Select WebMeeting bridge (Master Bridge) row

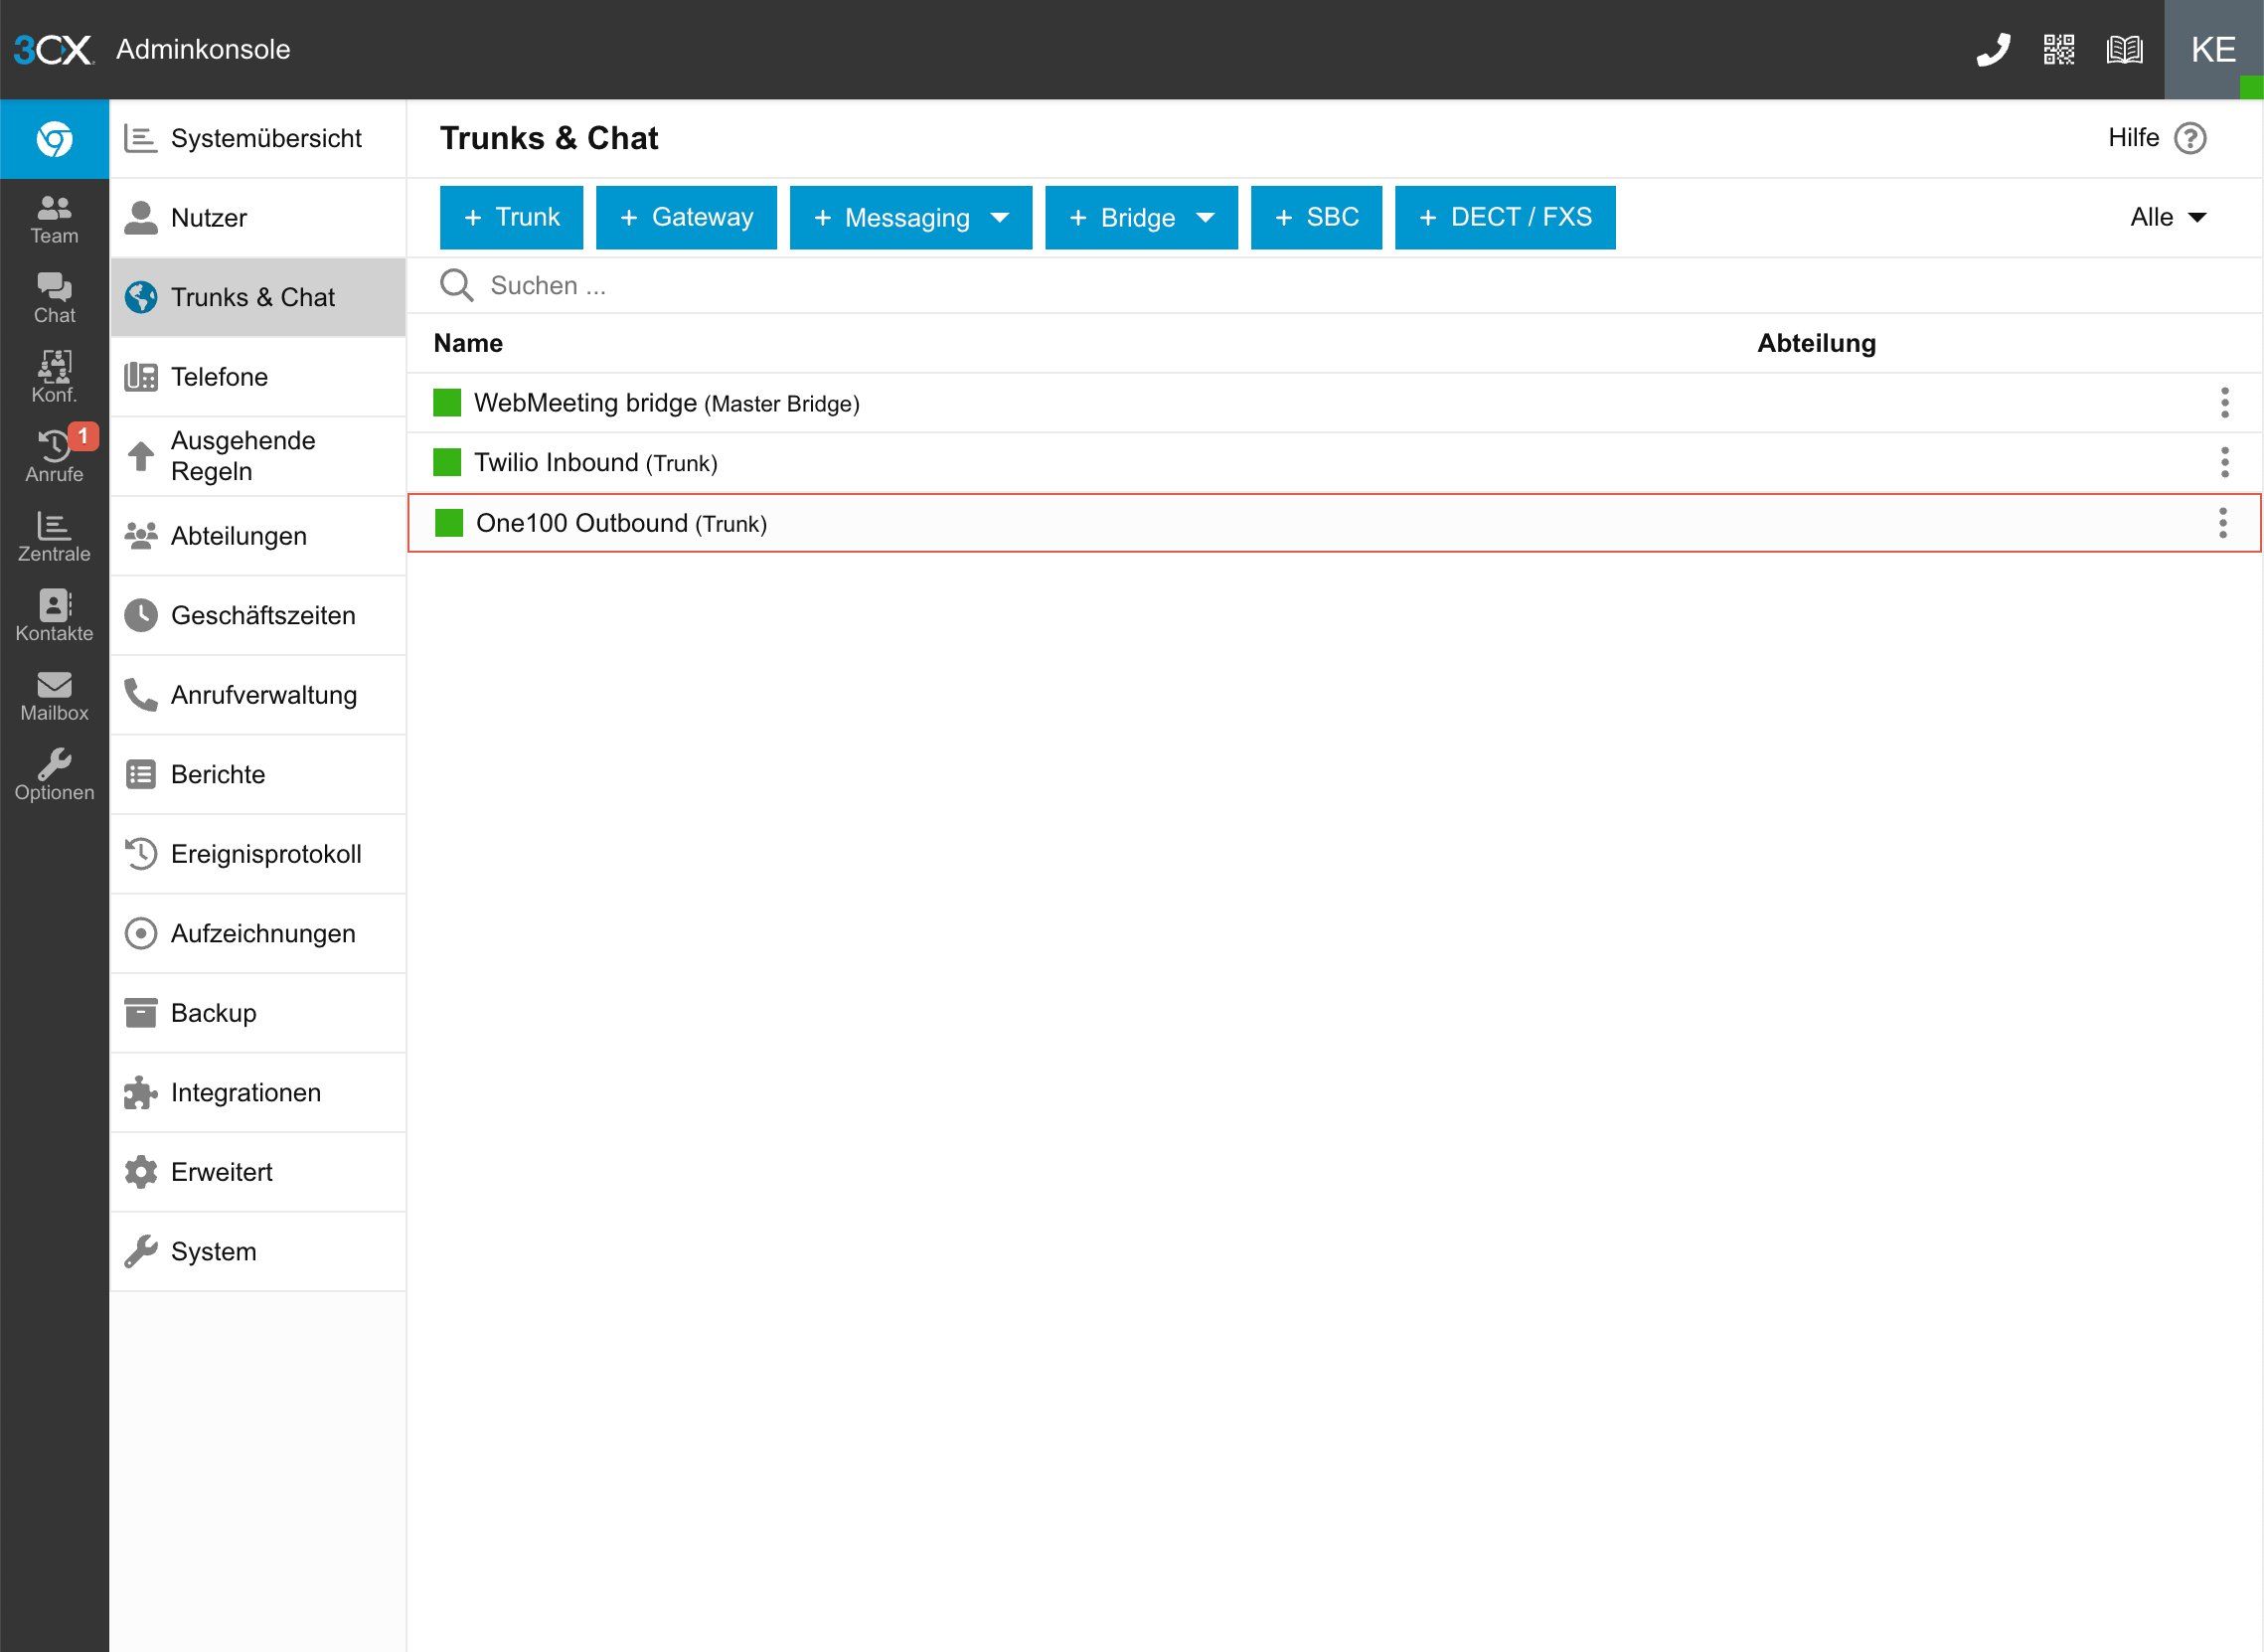(x=1334, y=403)
